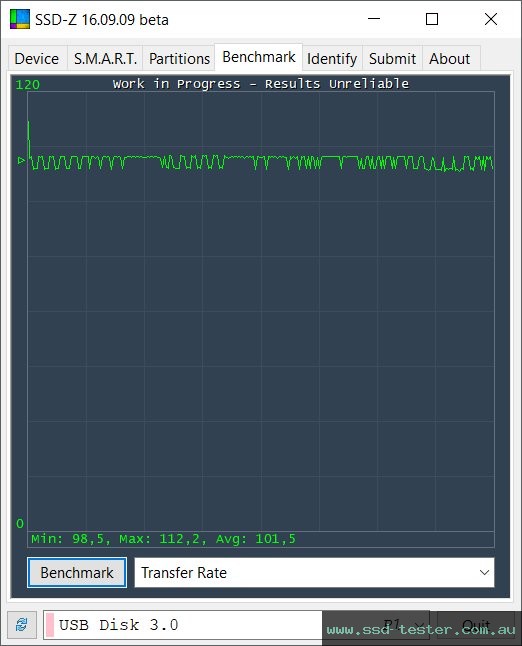Click the Min Max Avg results line

164,539
